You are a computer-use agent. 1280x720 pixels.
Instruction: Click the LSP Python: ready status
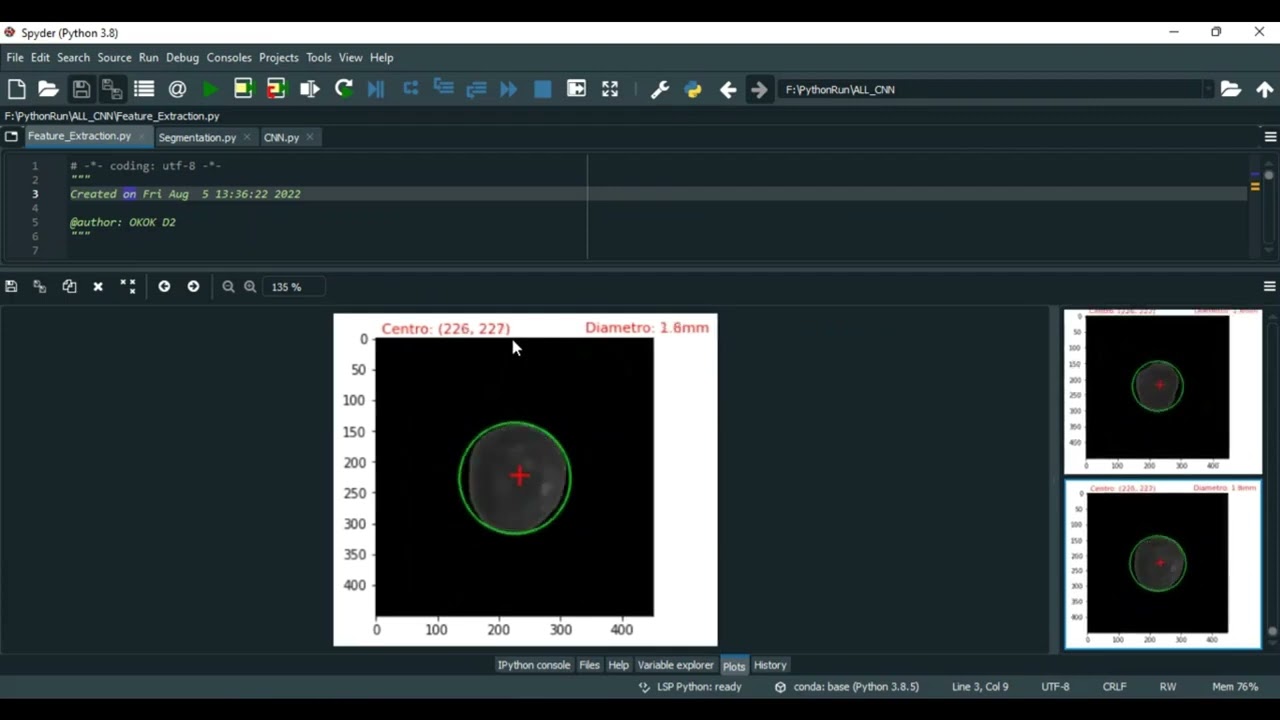pyautogui.click(x=690, y=687)
